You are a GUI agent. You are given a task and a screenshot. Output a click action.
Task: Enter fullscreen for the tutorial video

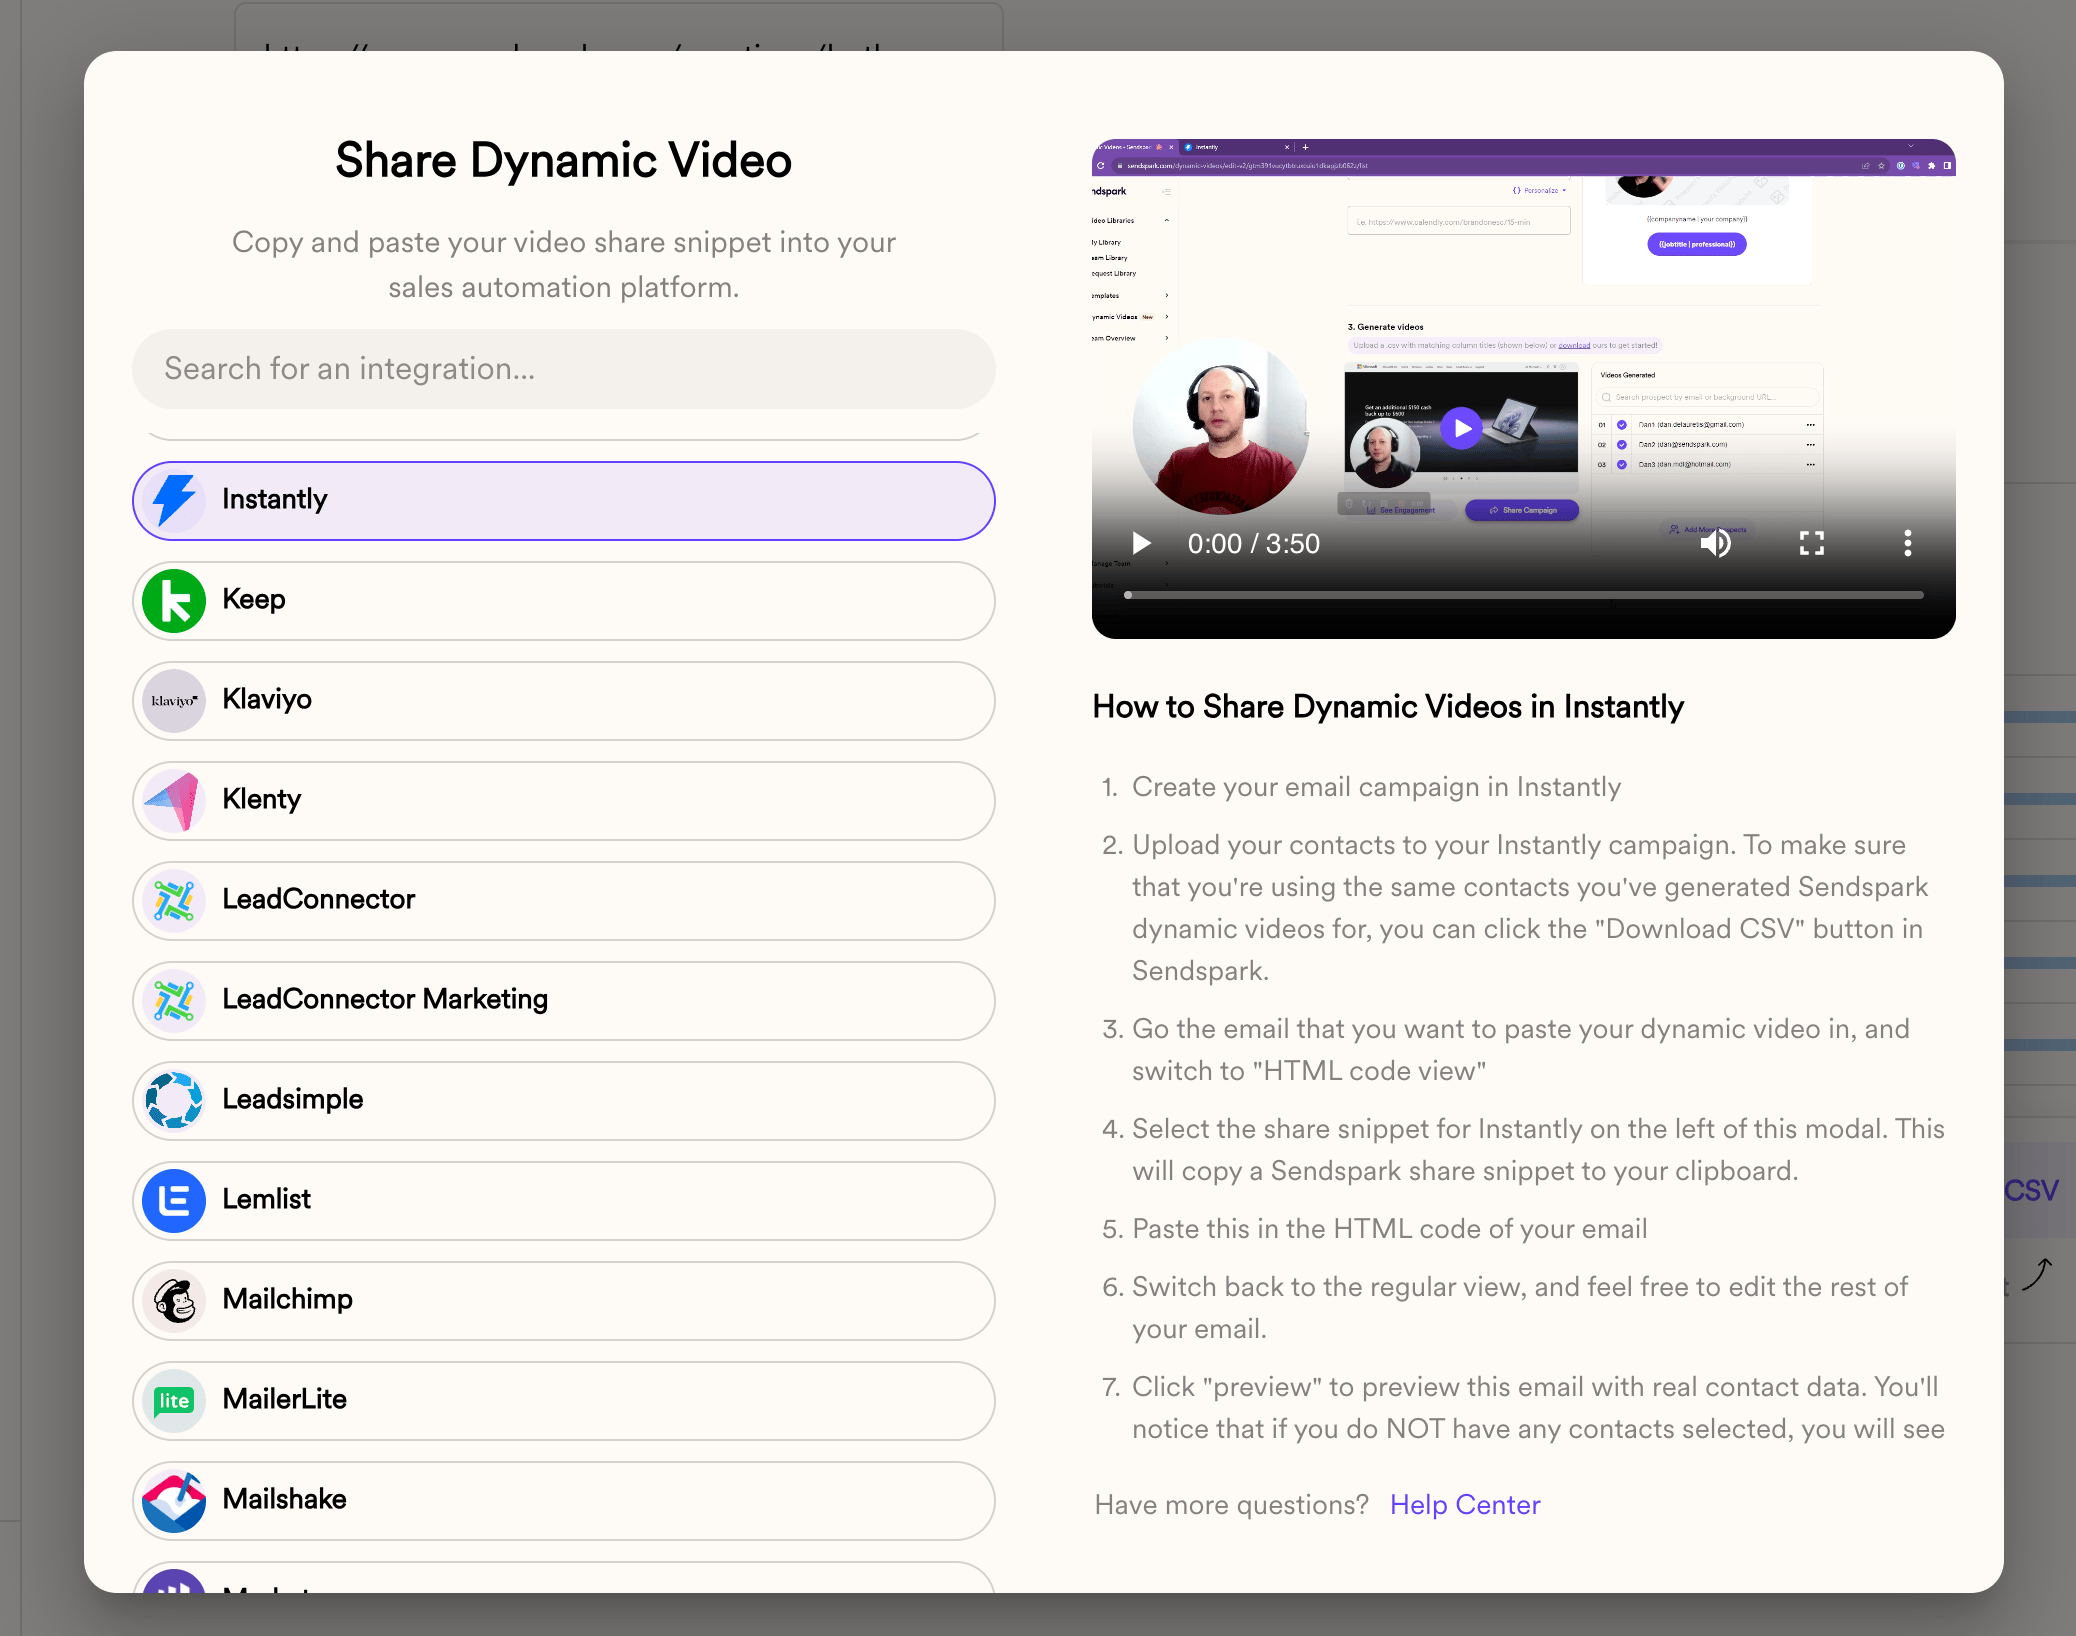(1812, 543)
